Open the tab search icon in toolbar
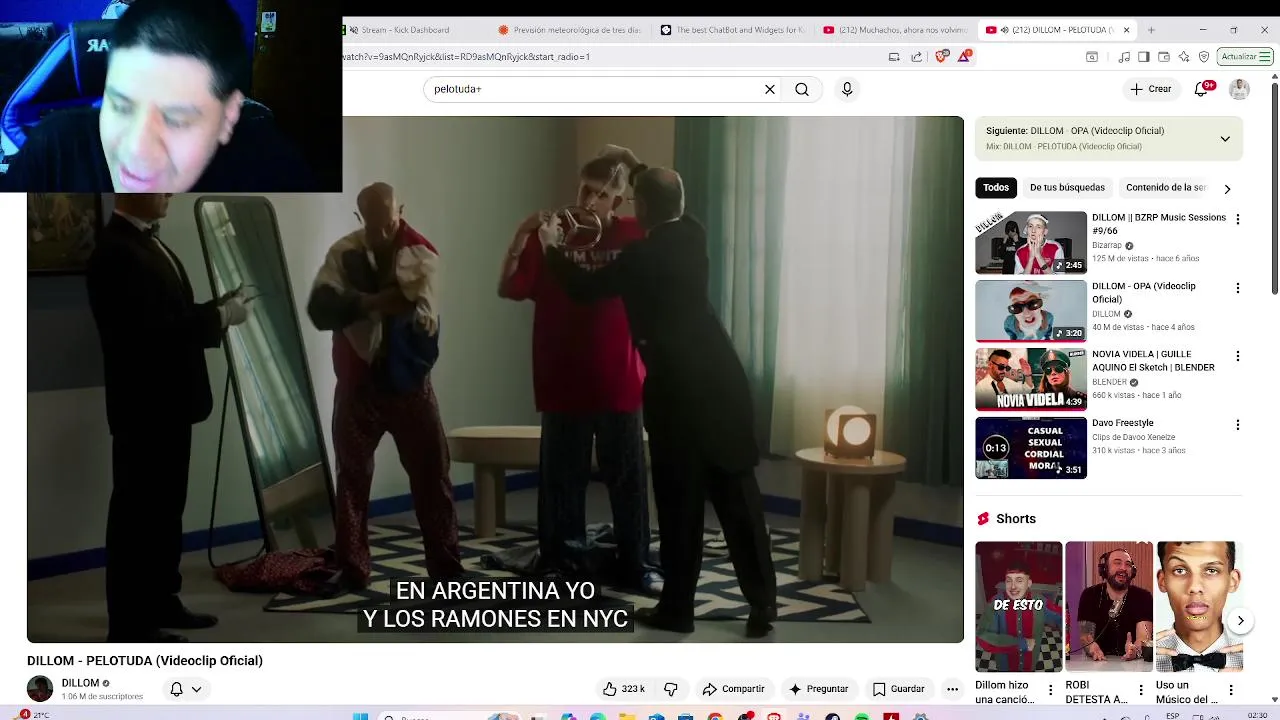This screenshot has height=720, width=1280. [1092, 57]
